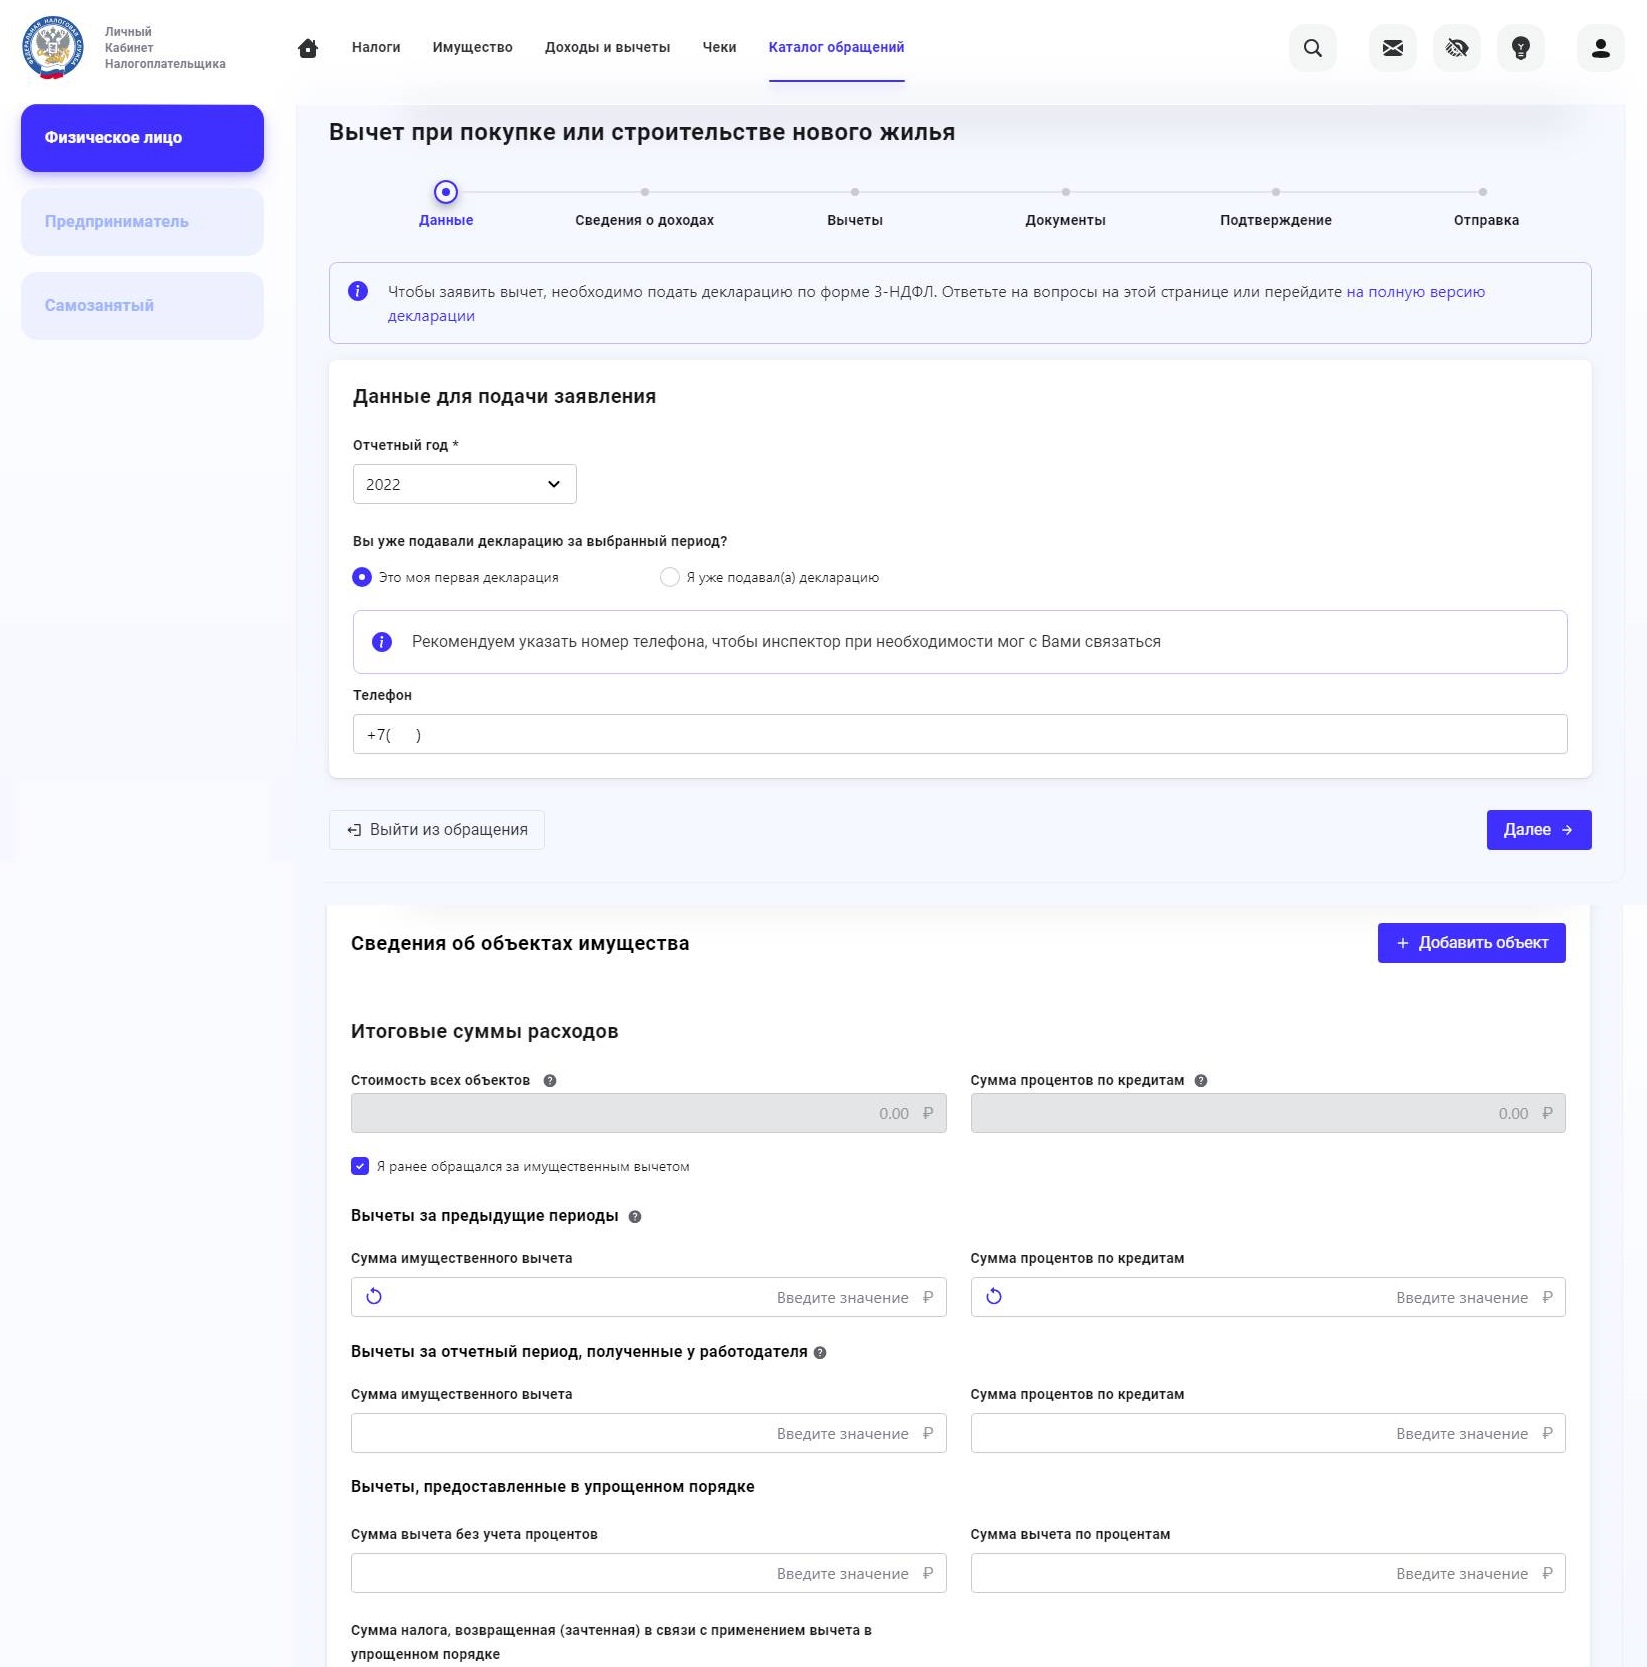1647x1667 pixels.
Task: Switch to the Предприниматель profile
Action: (142, 222)
